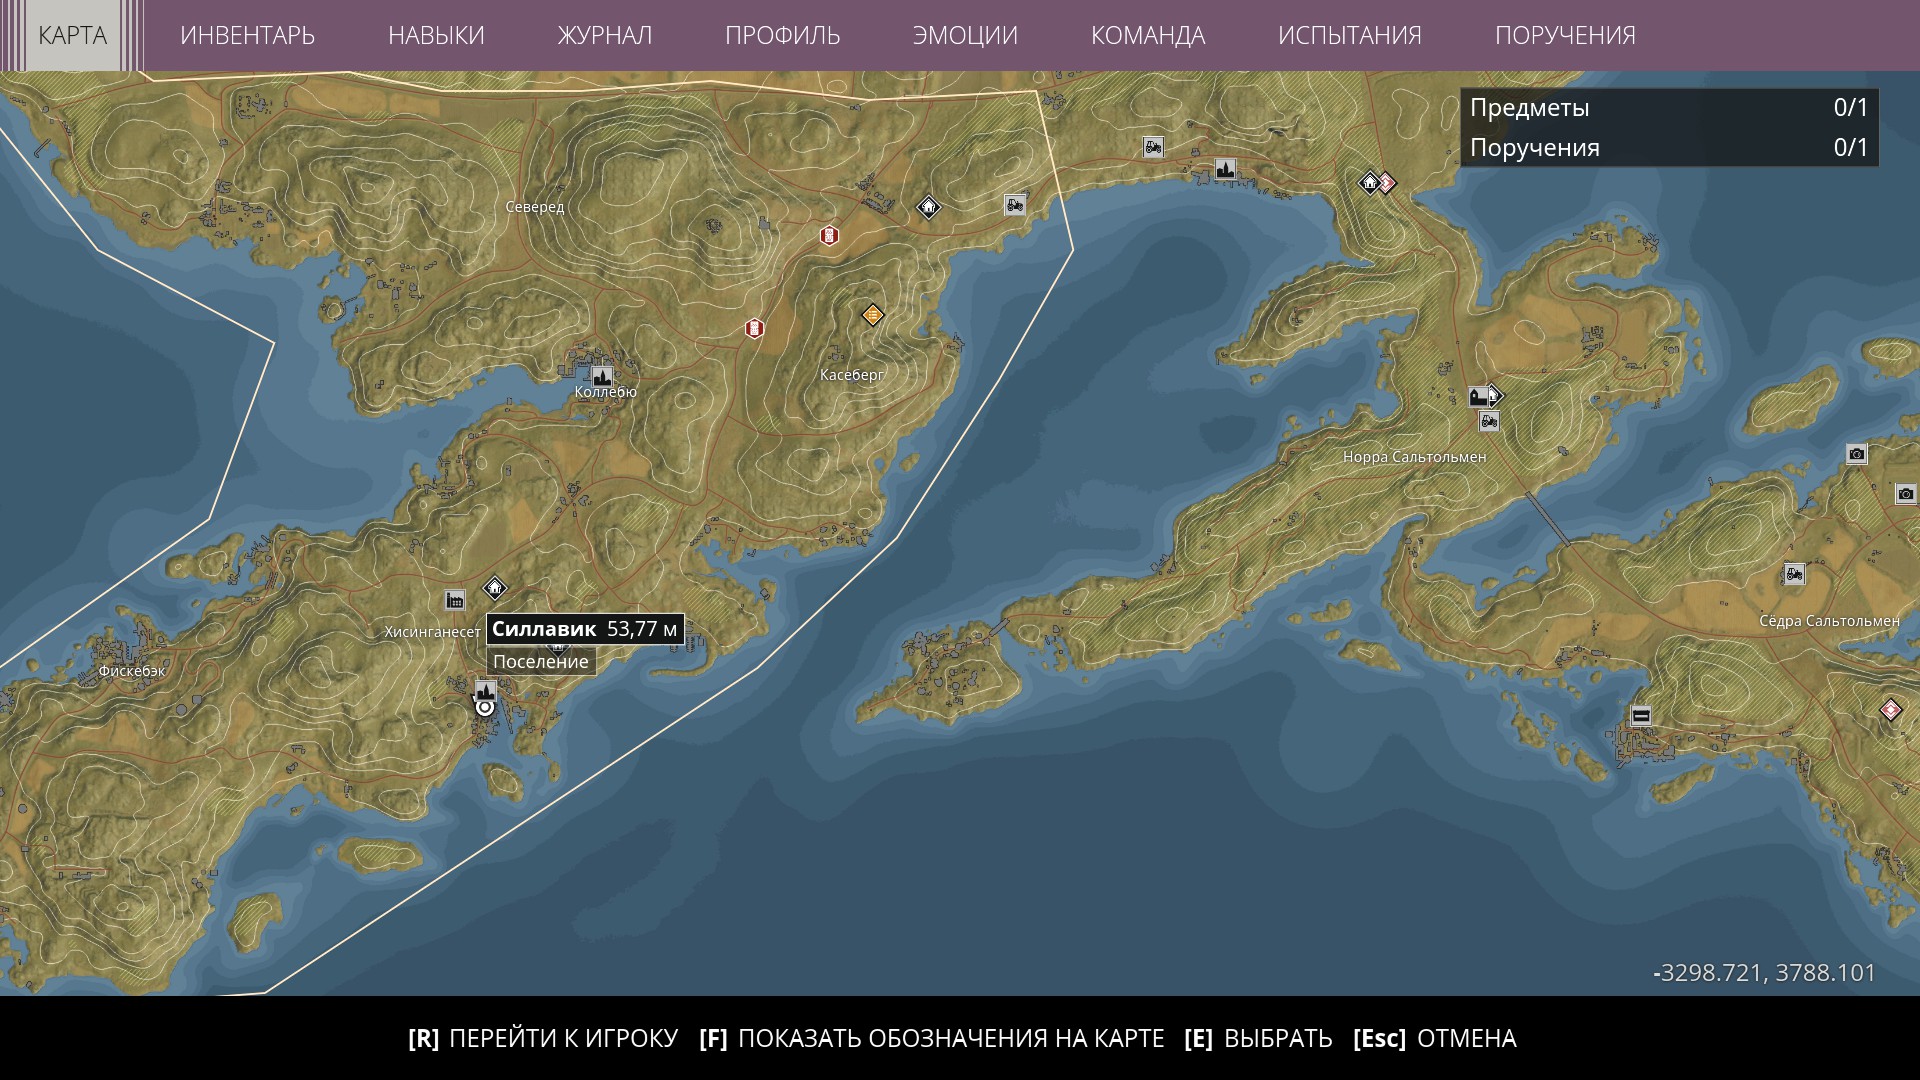This screenshot has width=1920, height=1080.
Task: Click the Поручения 0/1 counter row
Action: pyautogui.click(x=1669, y=147)
